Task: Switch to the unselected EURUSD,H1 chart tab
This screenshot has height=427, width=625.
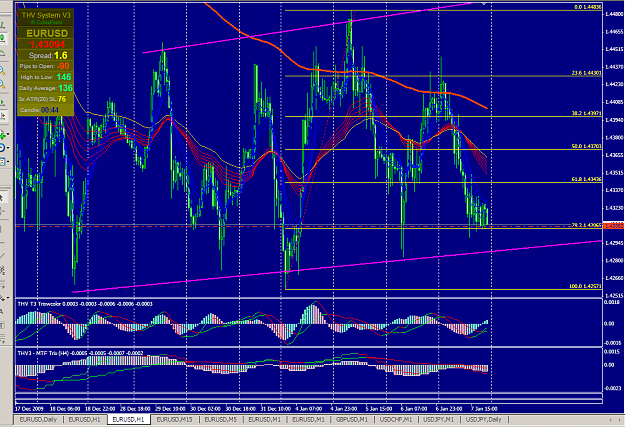Action: pyautogui.click(x=84, y=419)
